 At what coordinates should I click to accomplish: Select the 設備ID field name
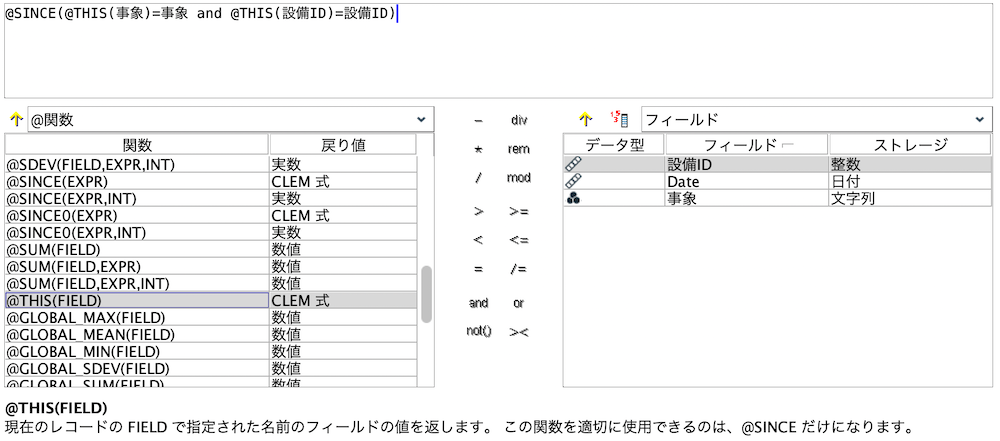click(747, 165)
